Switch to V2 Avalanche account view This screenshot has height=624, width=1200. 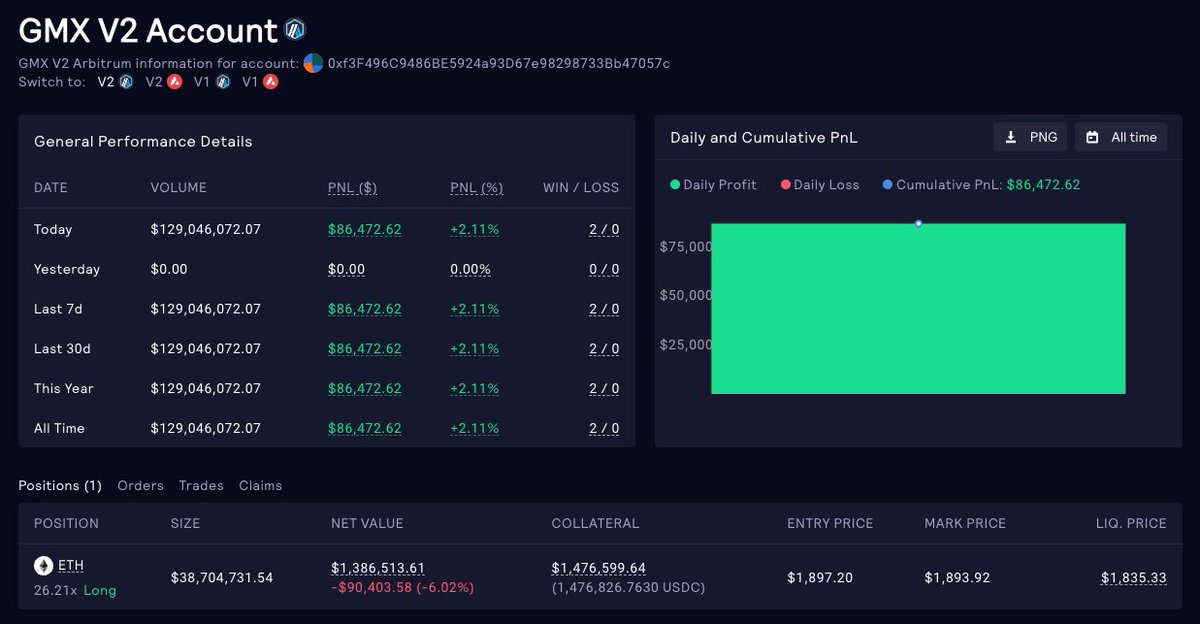[x=163, y=82]
